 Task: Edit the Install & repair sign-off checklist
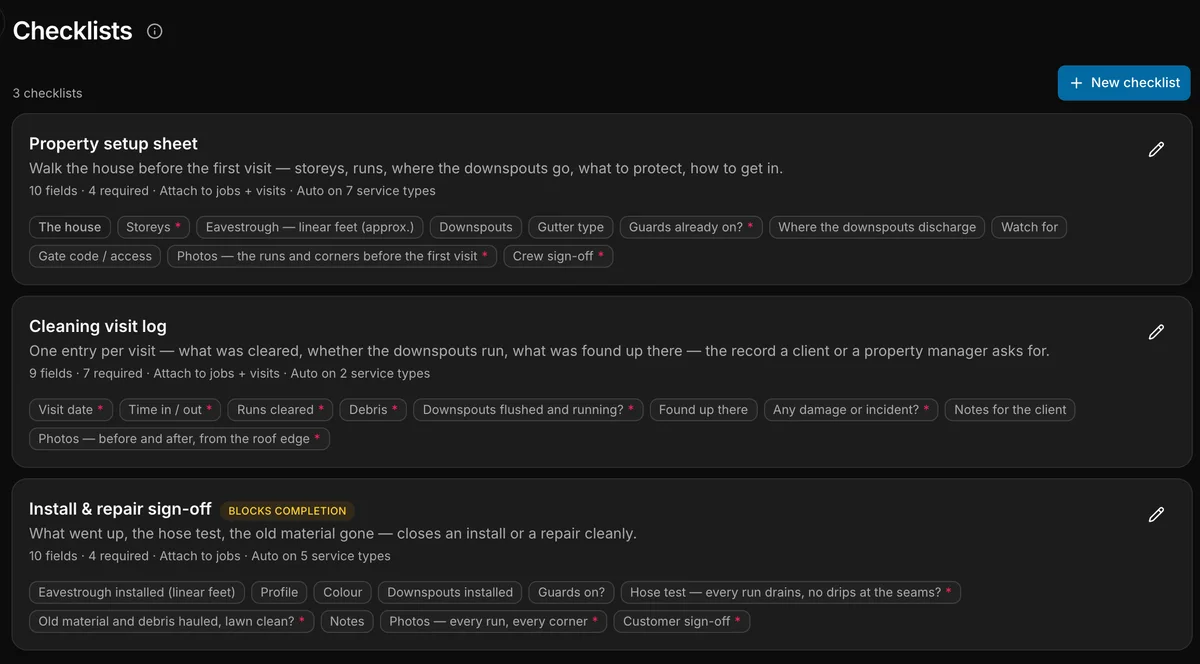coord(1156,515)
